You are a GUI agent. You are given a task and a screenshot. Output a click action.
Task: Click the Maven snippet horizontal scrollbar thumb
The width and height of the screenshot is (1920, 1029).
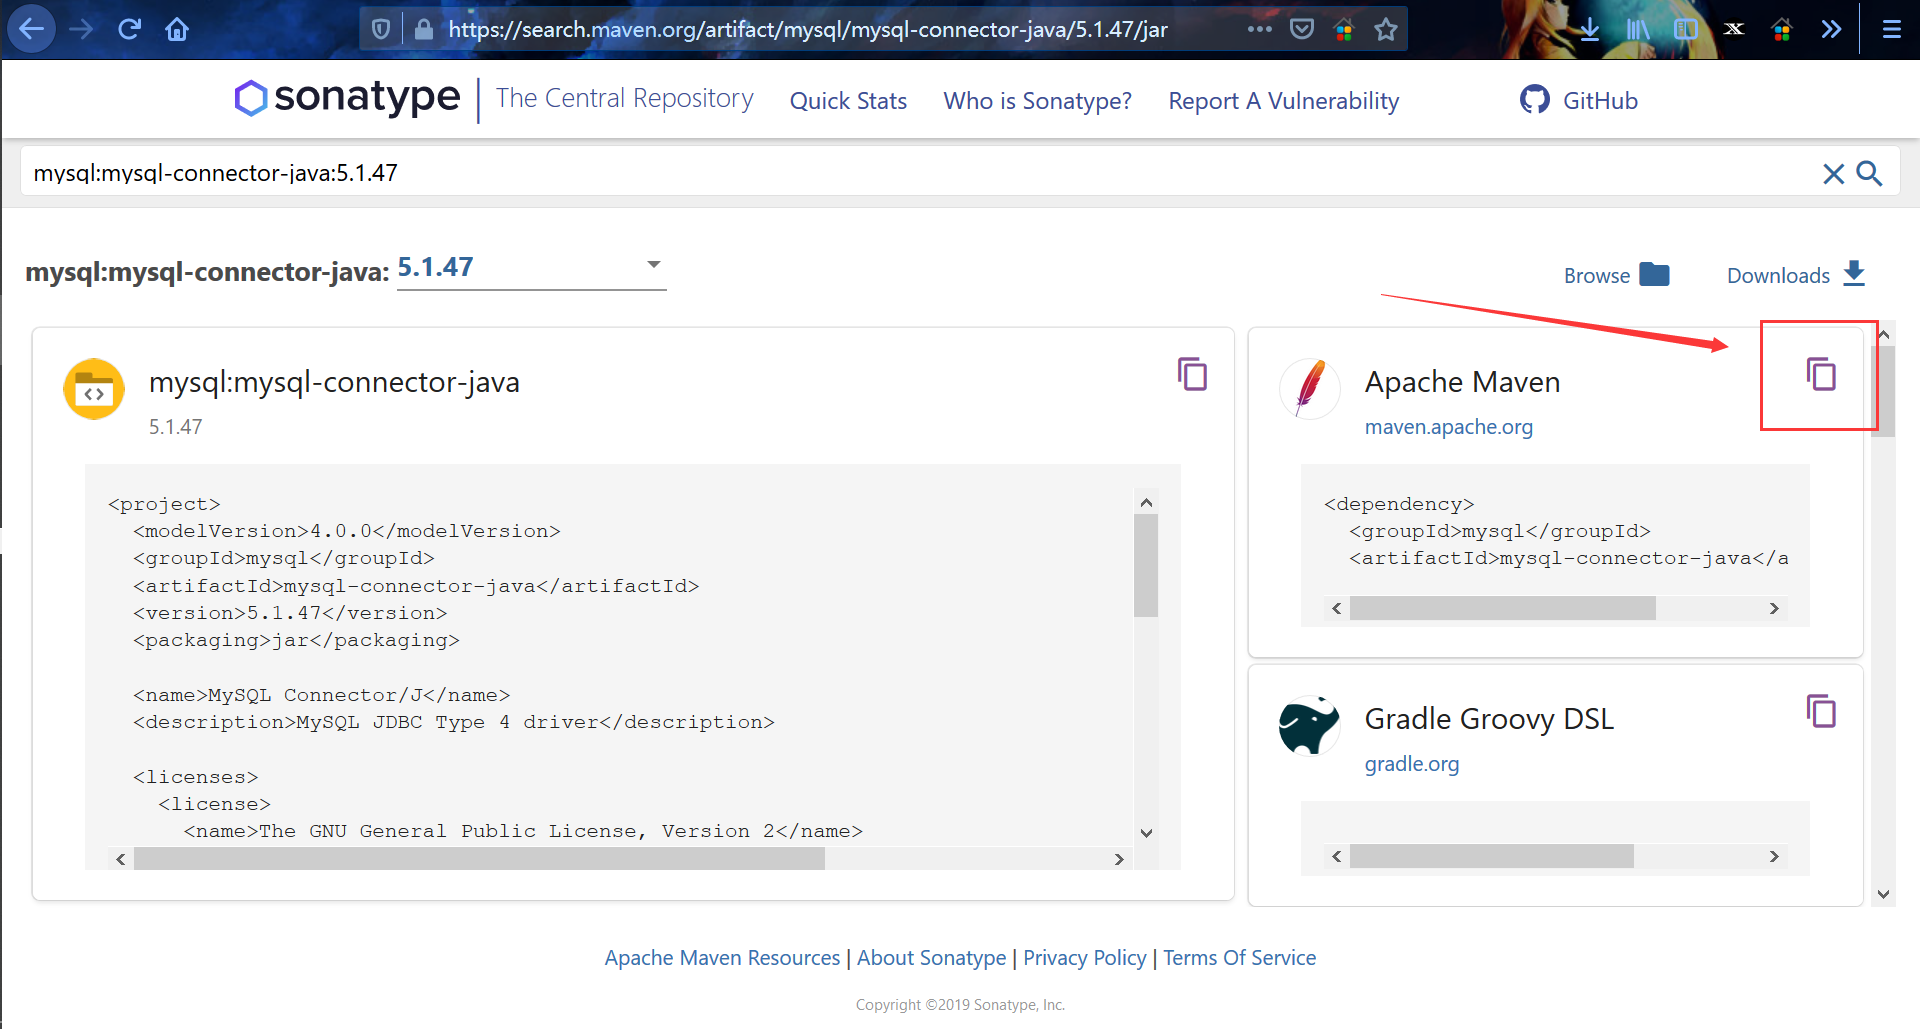click(1502, 608)
